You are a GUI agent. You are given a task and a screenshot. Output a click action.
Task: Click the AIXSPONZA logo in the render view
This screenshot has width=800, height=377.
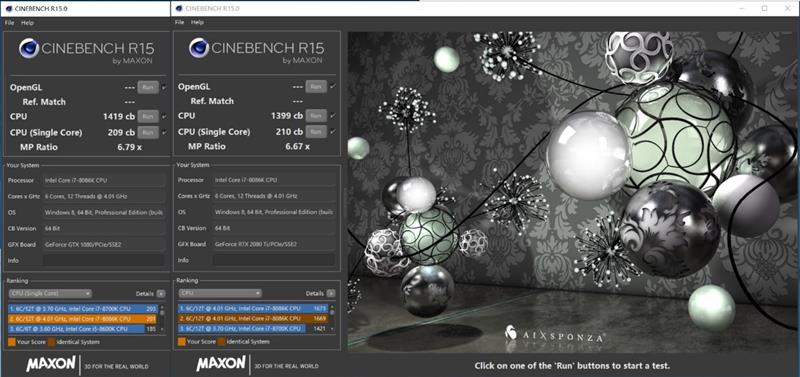555,334
